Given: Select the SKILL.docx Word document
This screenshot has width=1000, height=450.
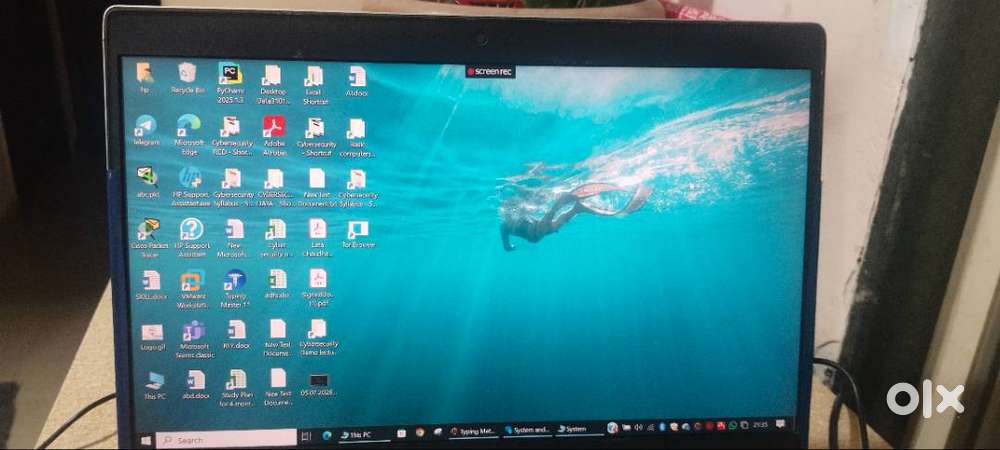Looking at the screenshot, I should (151, 285).
